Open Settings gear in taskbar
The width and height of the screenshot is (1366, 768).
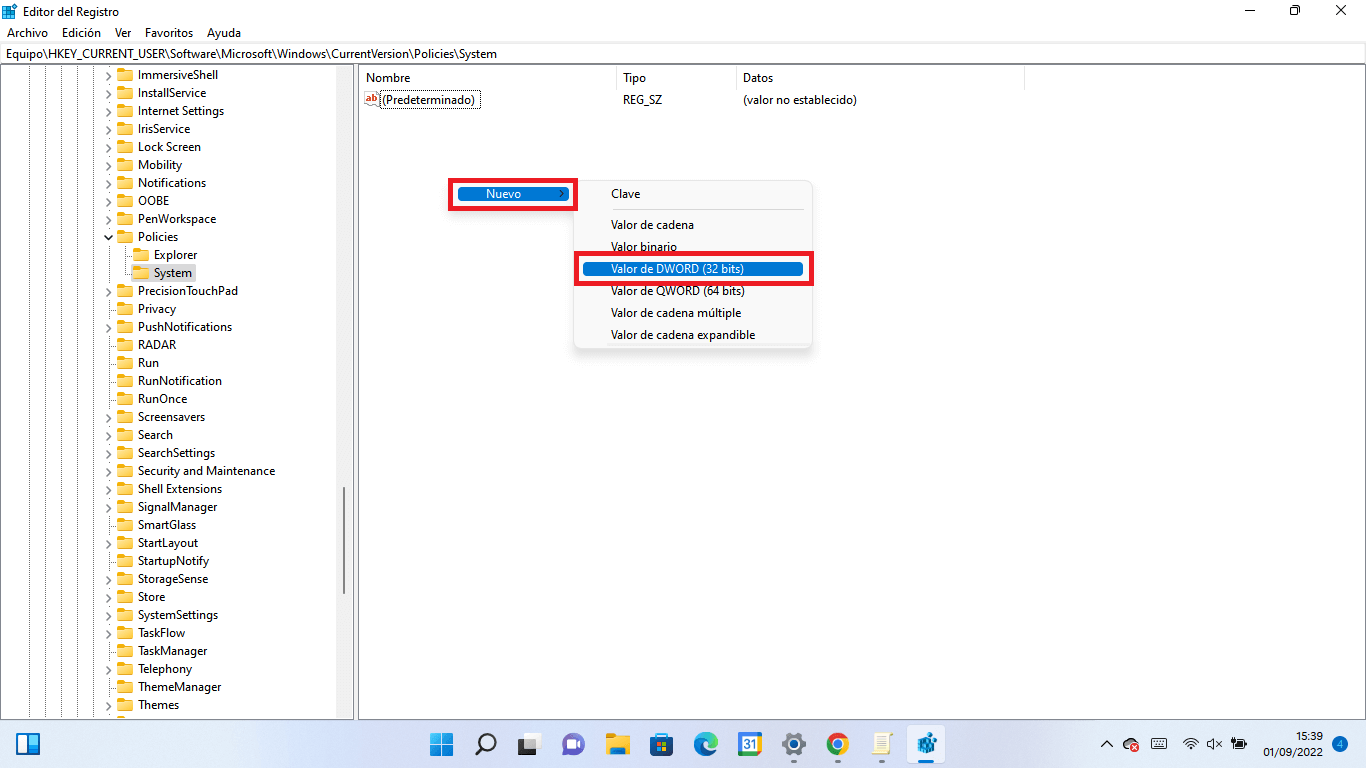point(794,744)
